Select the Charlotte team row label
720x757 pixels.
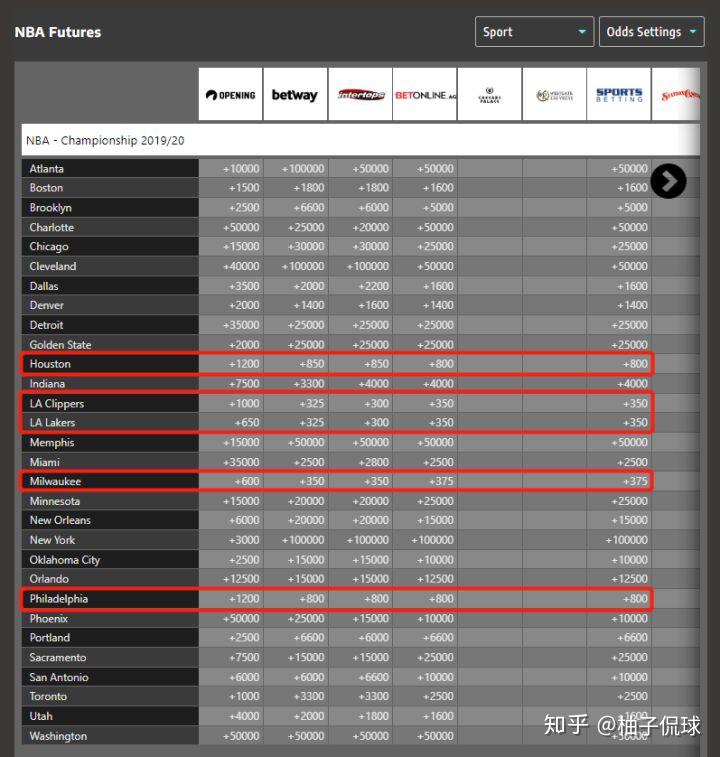click(110, 227)
